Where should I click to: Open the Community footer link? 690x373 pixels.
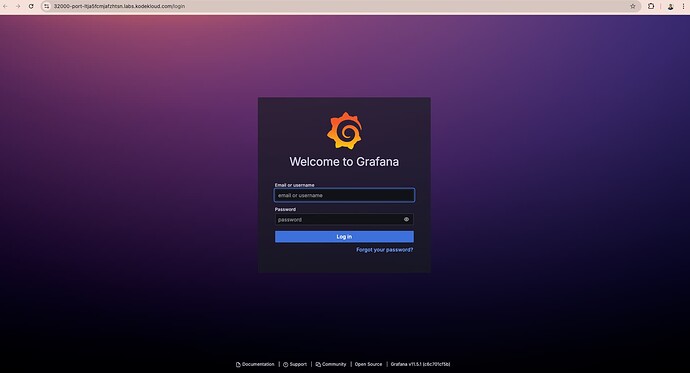[x=331, y=364]
